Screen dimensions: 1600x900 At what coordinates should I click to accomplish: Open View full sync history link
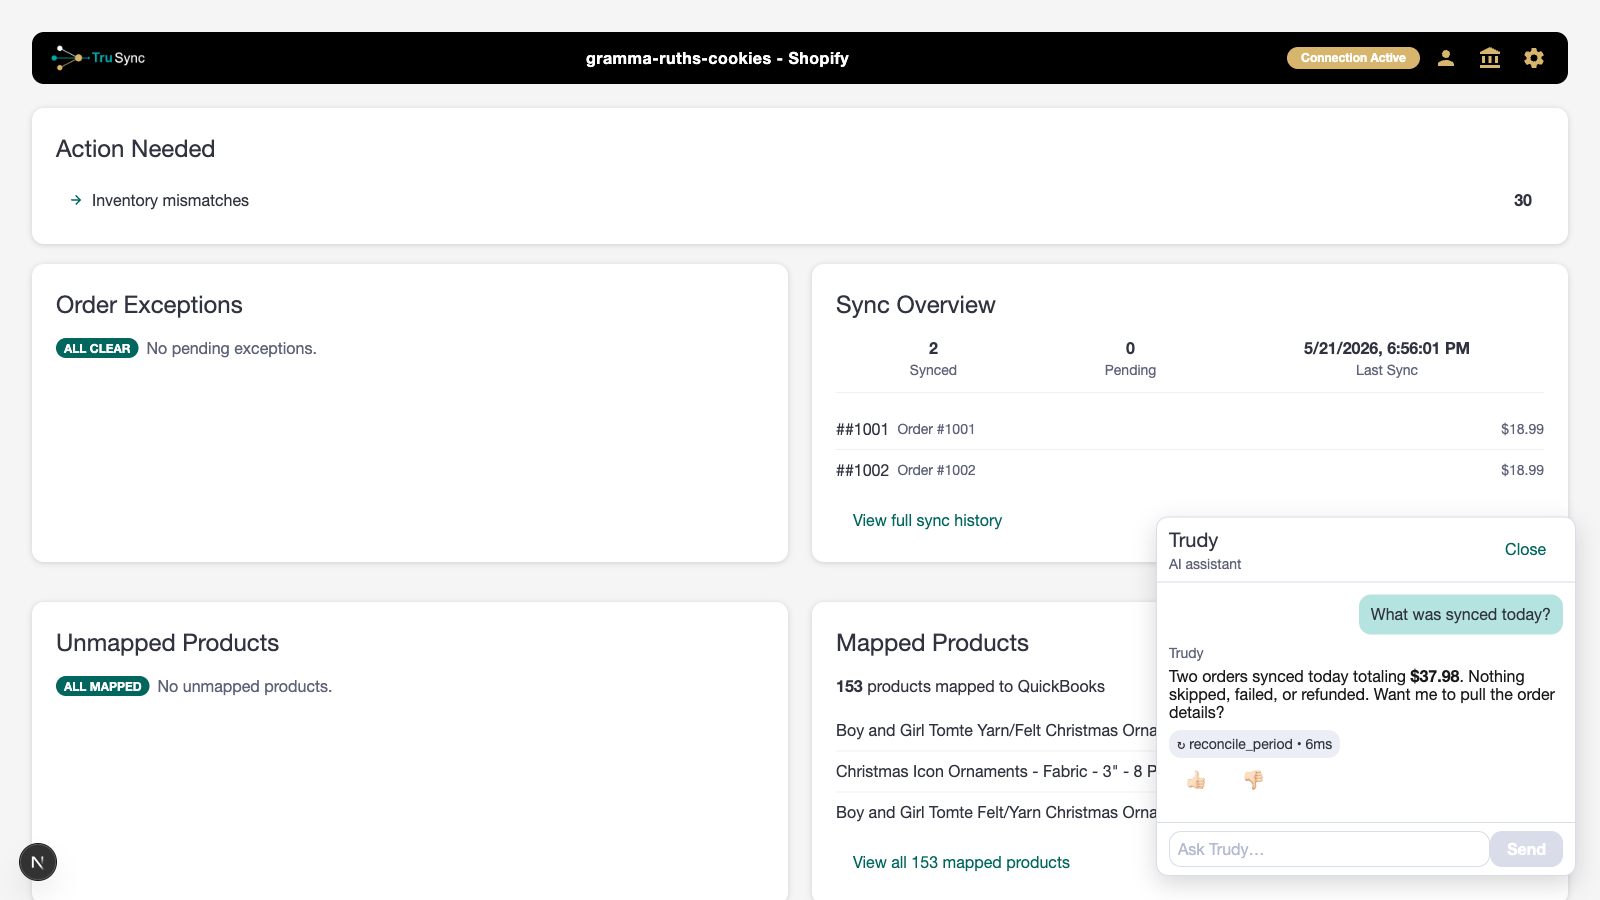click(927, 520)
